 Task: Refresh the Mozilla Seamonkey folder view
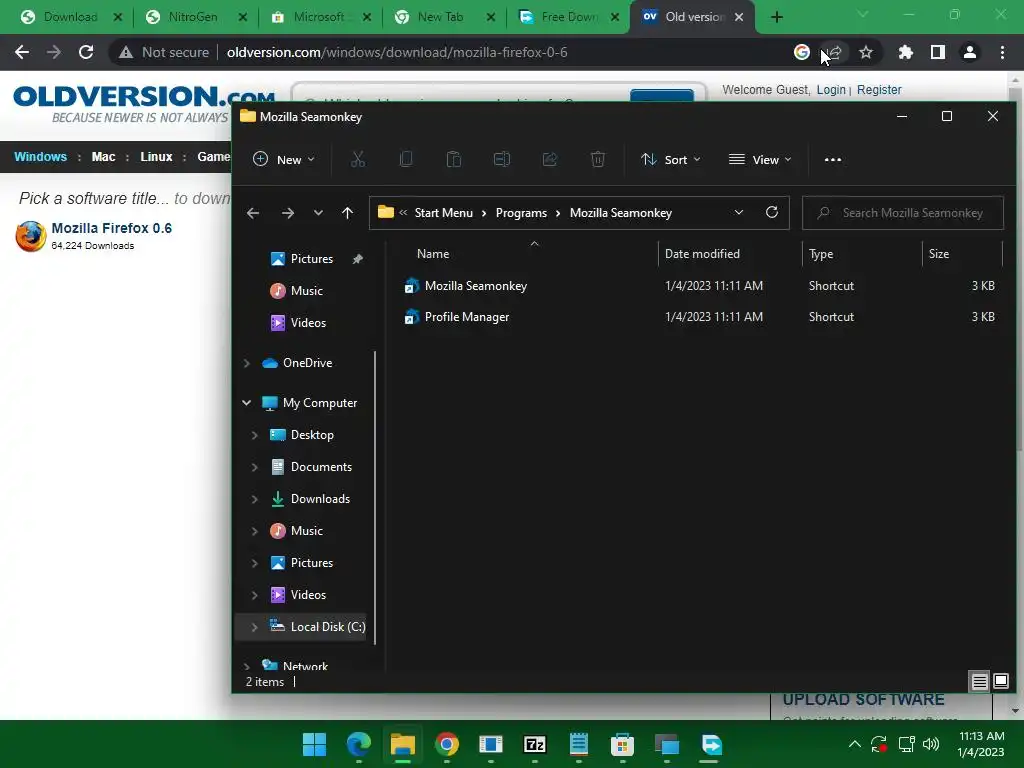click(772, 212)
